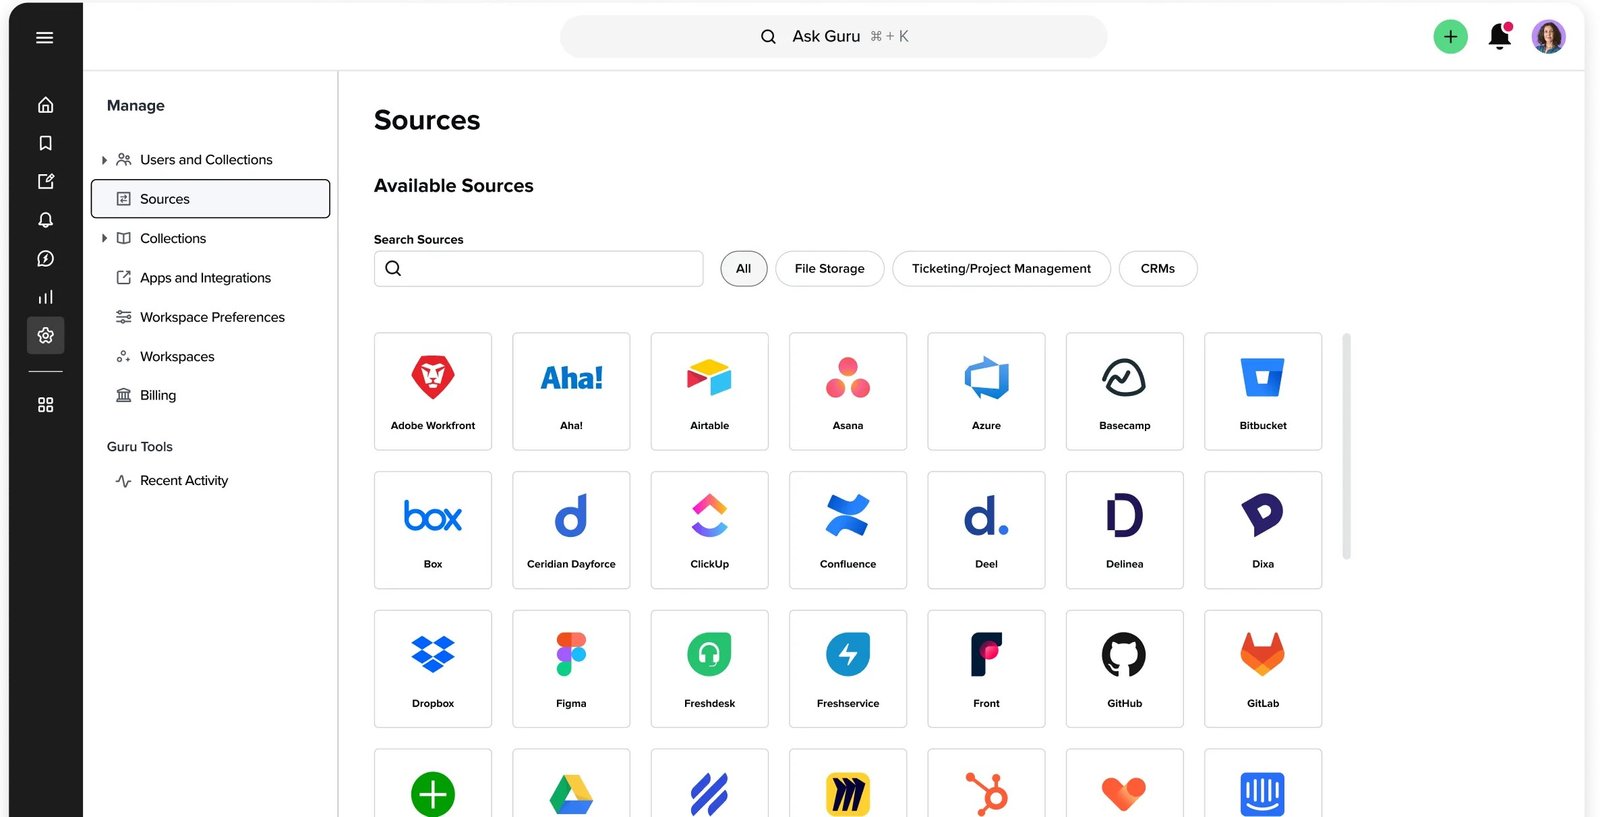Screen dimensions: 1600x817
Task: Open the notifications bell in the top bar
Action: pyautogui.click(x=1499, y=37)
